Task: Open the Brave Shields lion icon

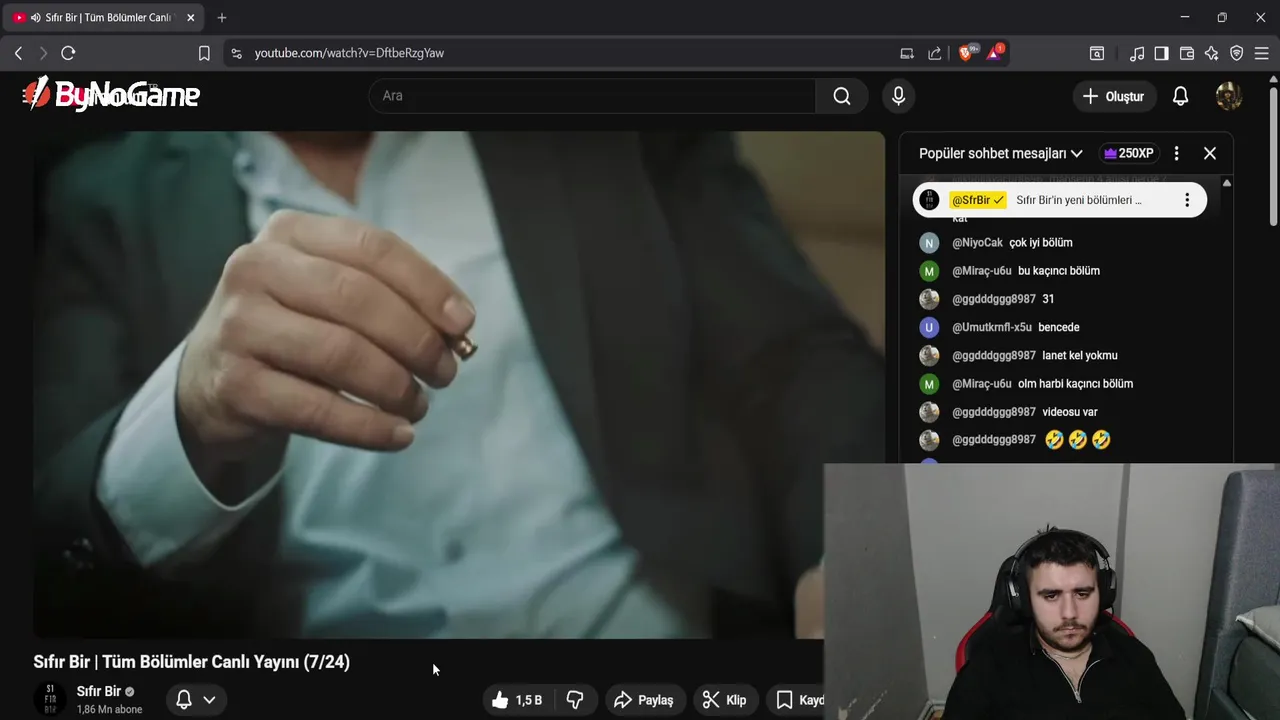Action: point(966,53)
